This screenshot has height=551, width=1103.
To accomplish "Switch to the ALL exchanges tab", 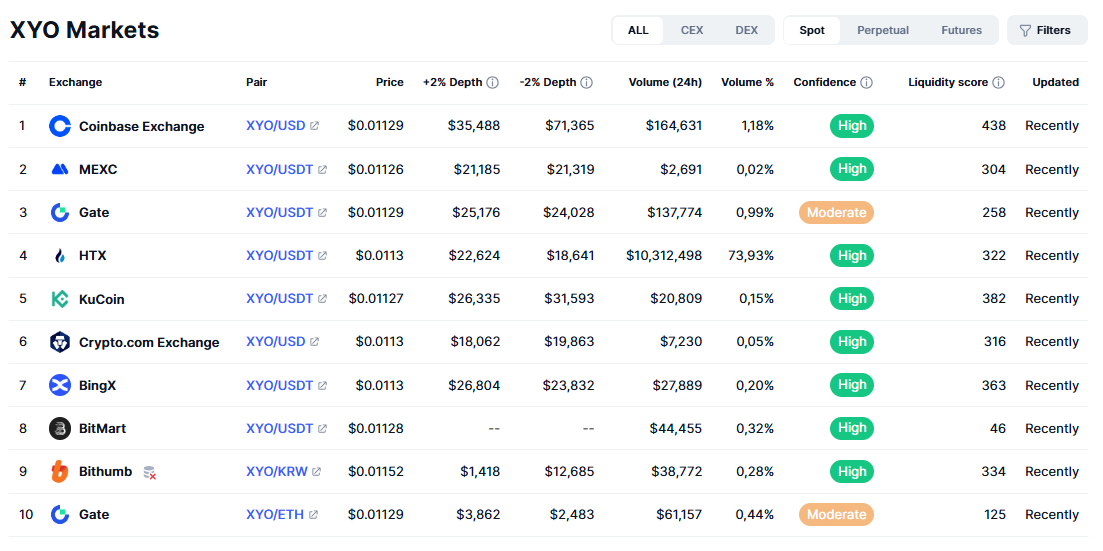I will click(x=638, y=30).
